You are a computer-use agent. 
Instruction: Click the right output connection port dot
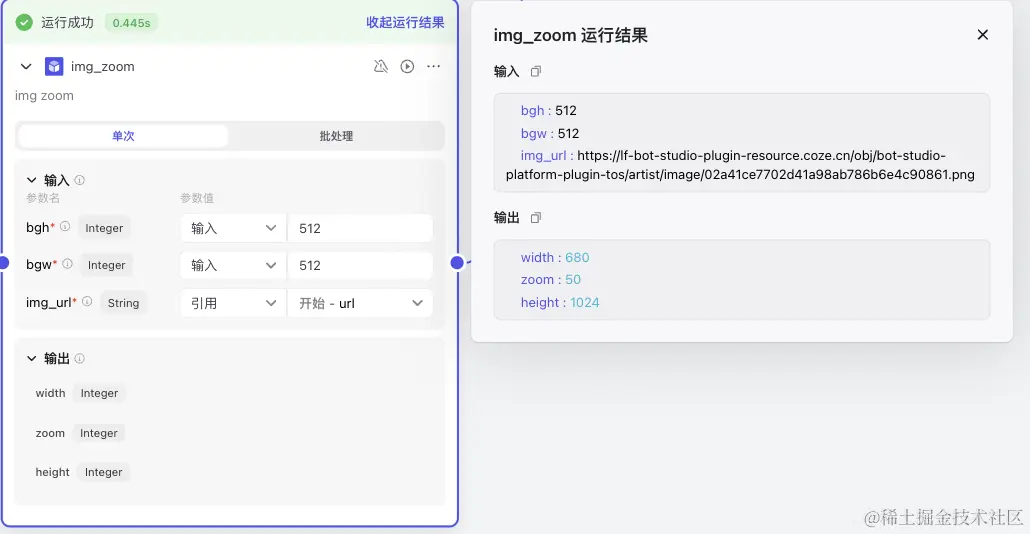[457, 263]
